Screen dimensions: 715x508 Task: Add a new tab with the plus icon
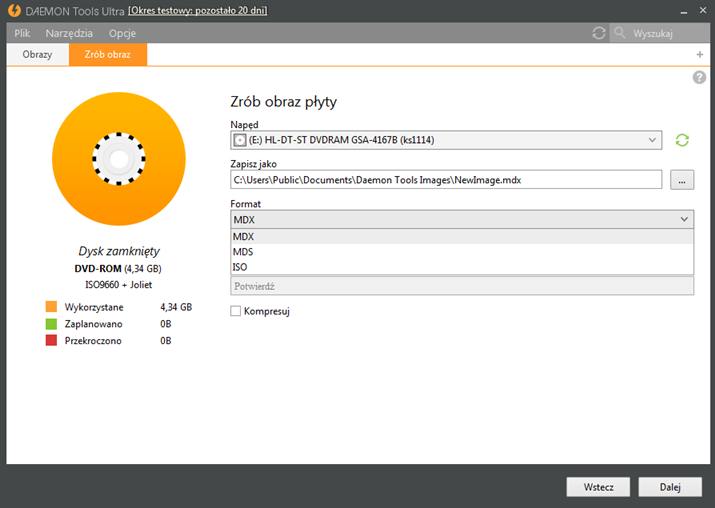coord(699,55)
